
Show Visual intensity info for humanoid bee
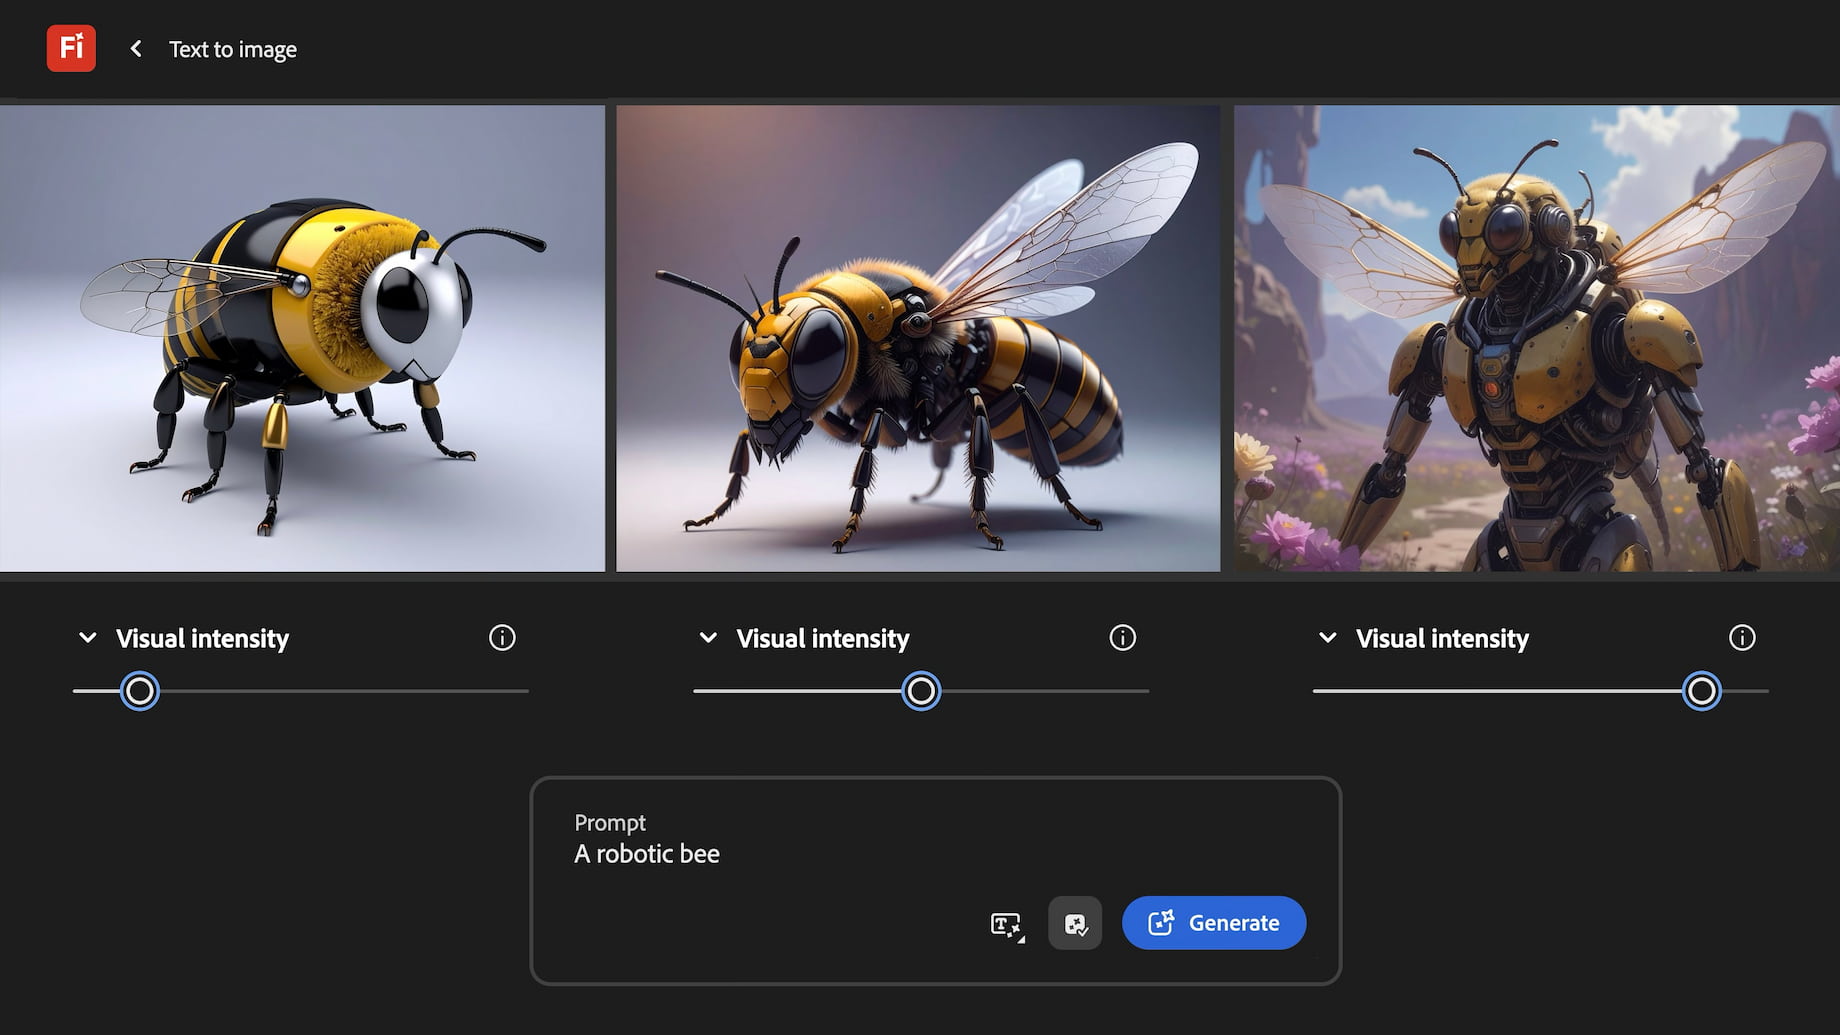(1742, 638)
